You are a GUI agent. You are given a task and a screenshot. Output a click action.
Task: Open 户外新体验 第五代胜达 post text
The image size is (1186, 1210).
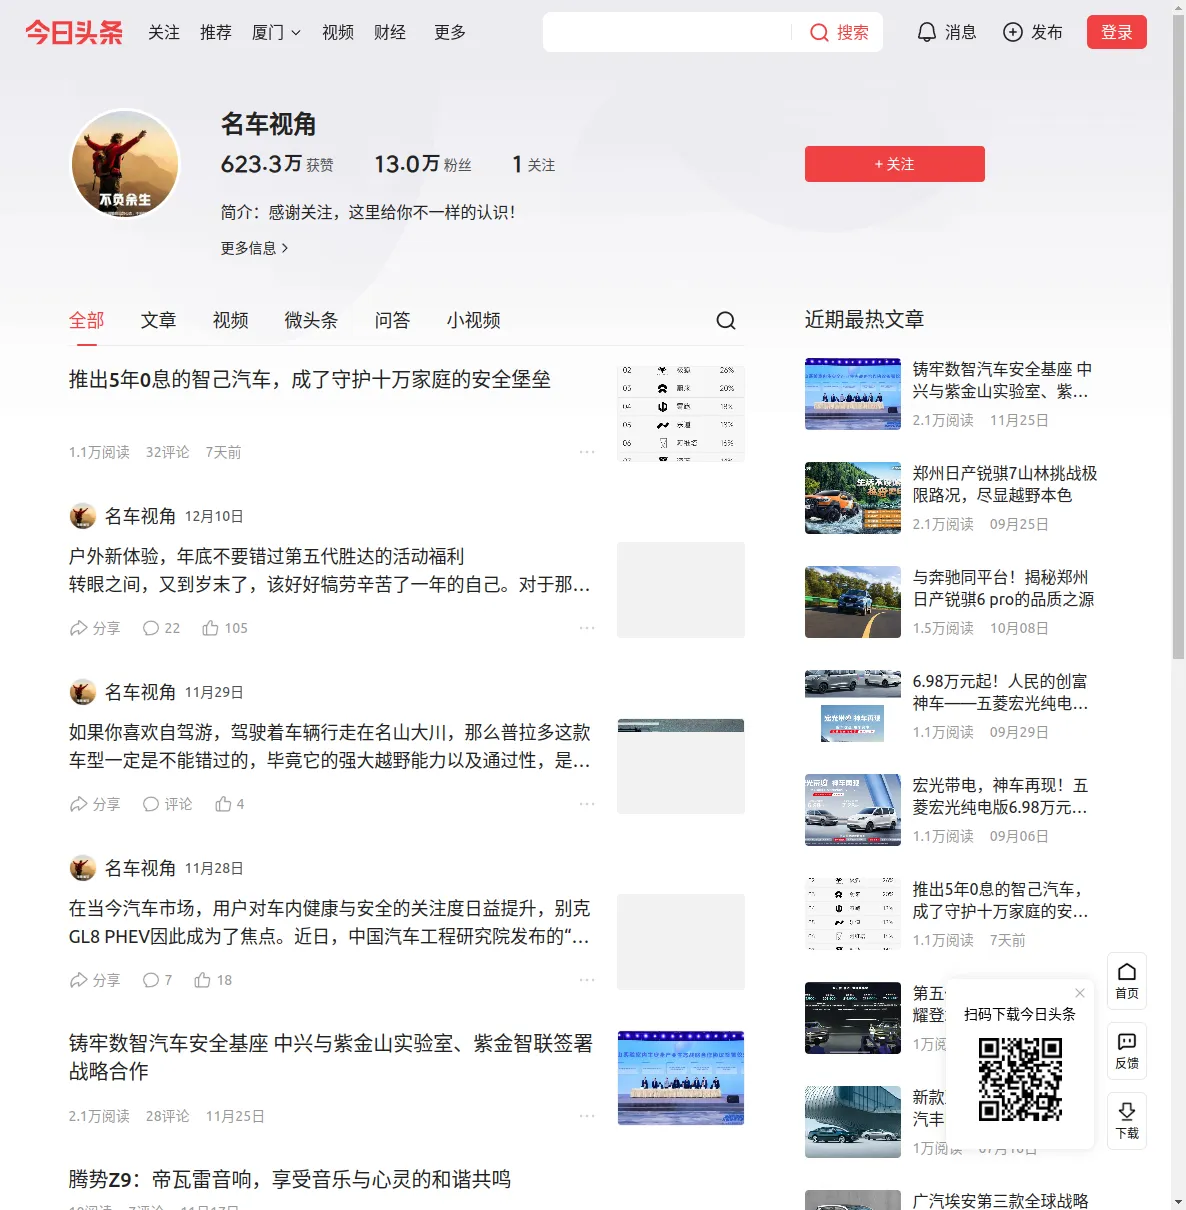[330, 570]
